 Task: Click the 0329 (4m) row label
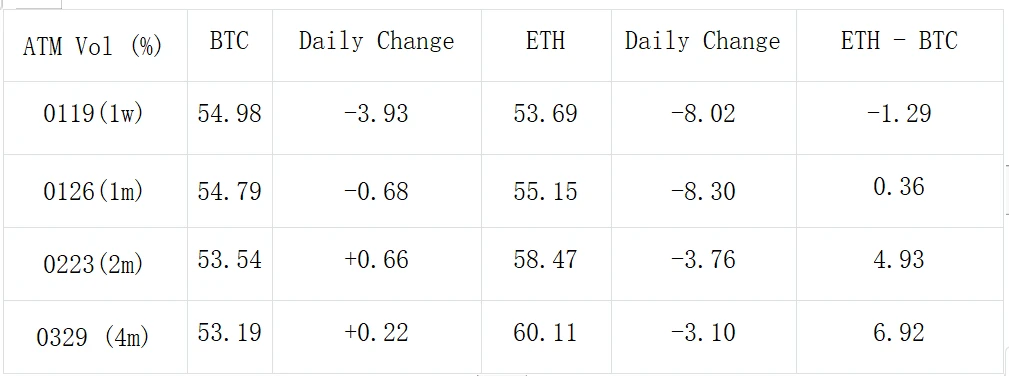click(x=95, y=336)
